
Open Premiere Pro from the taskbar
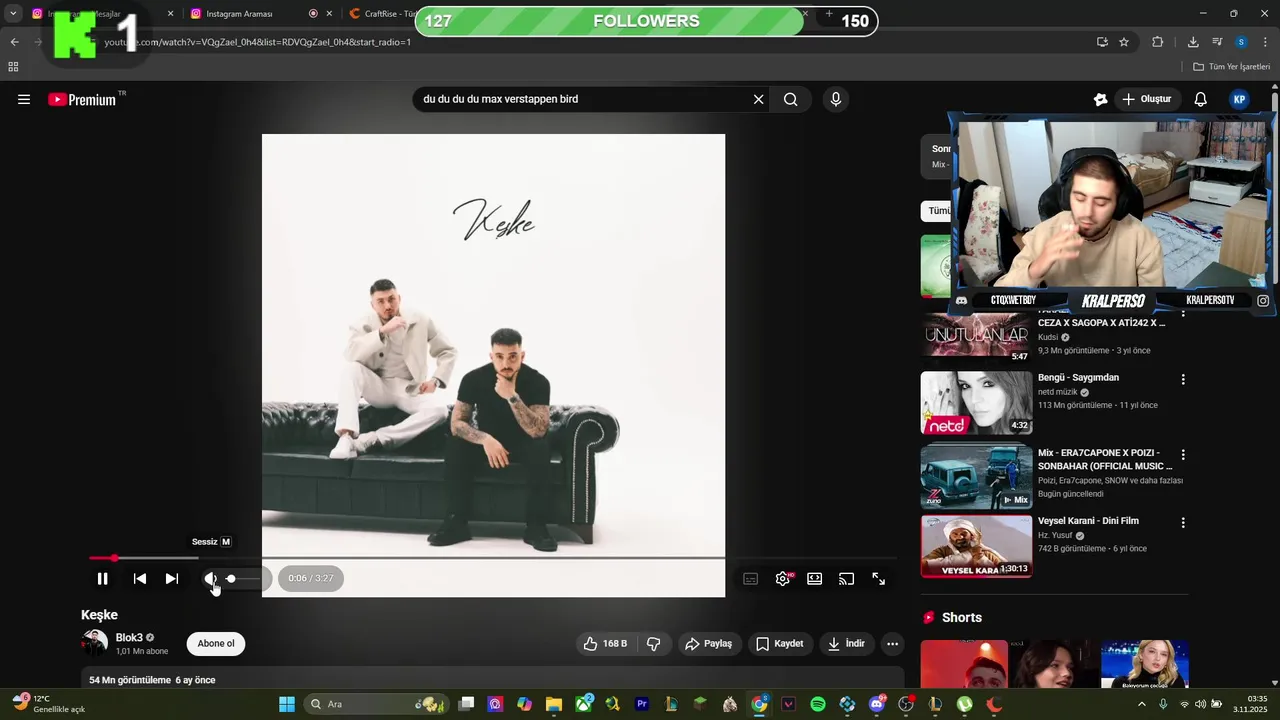pos(642,704)
